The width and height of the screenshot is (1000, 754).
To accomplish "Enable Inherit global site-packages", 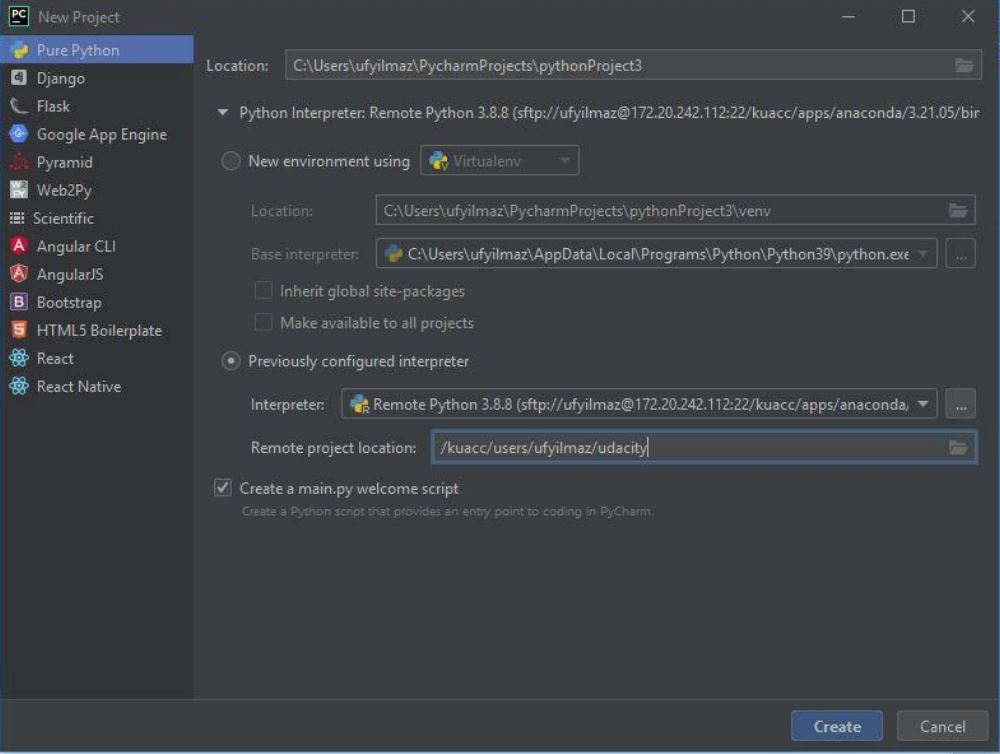I will [x=263, y=290].
